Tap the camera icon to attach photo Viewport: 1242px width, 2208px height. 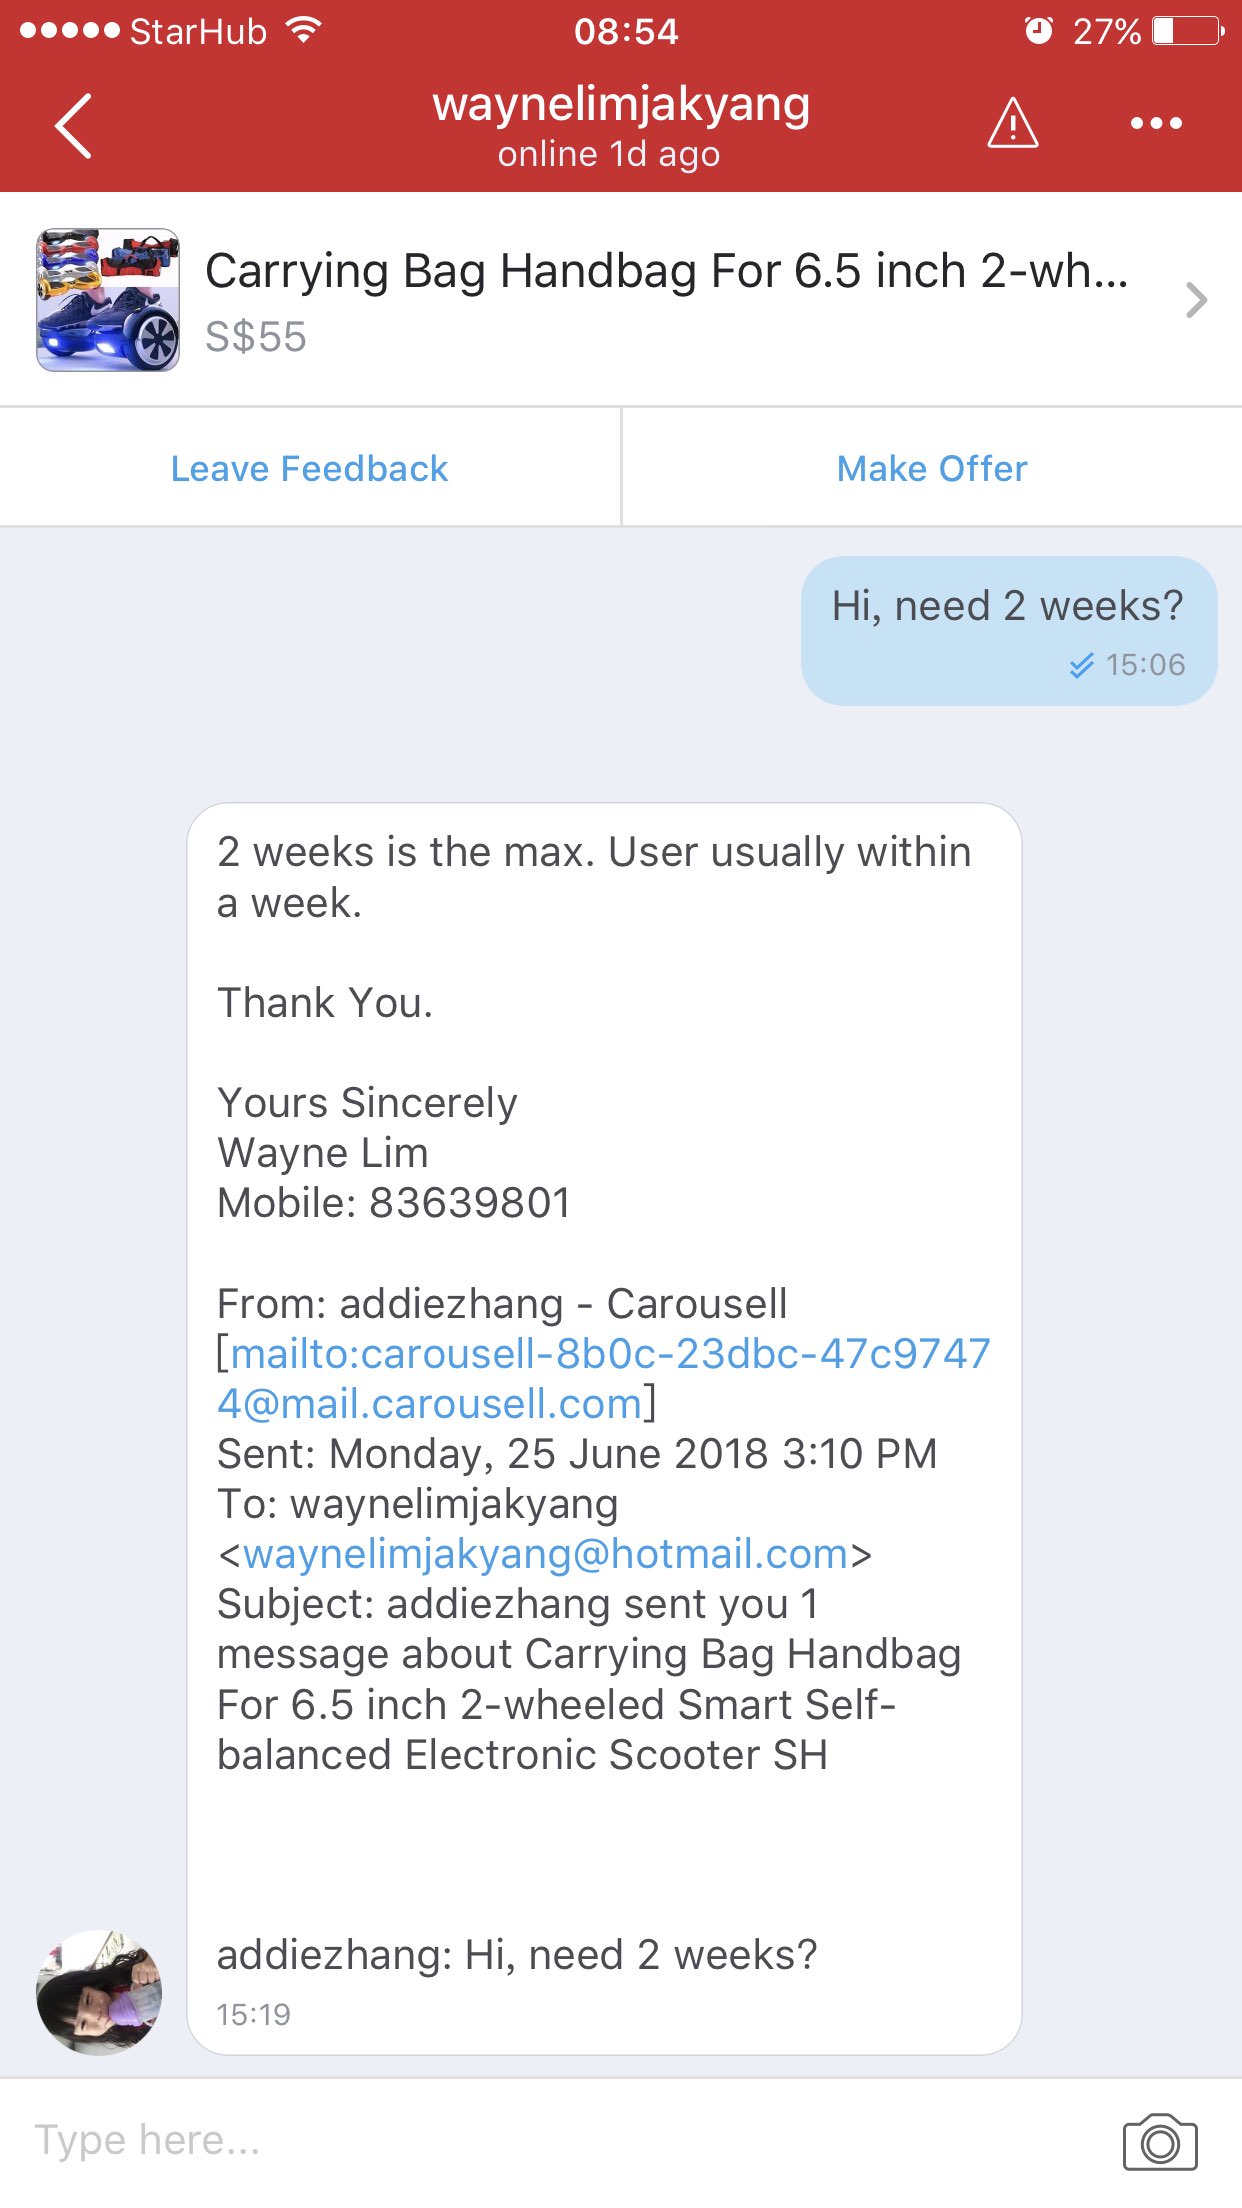[1159, 2141]
